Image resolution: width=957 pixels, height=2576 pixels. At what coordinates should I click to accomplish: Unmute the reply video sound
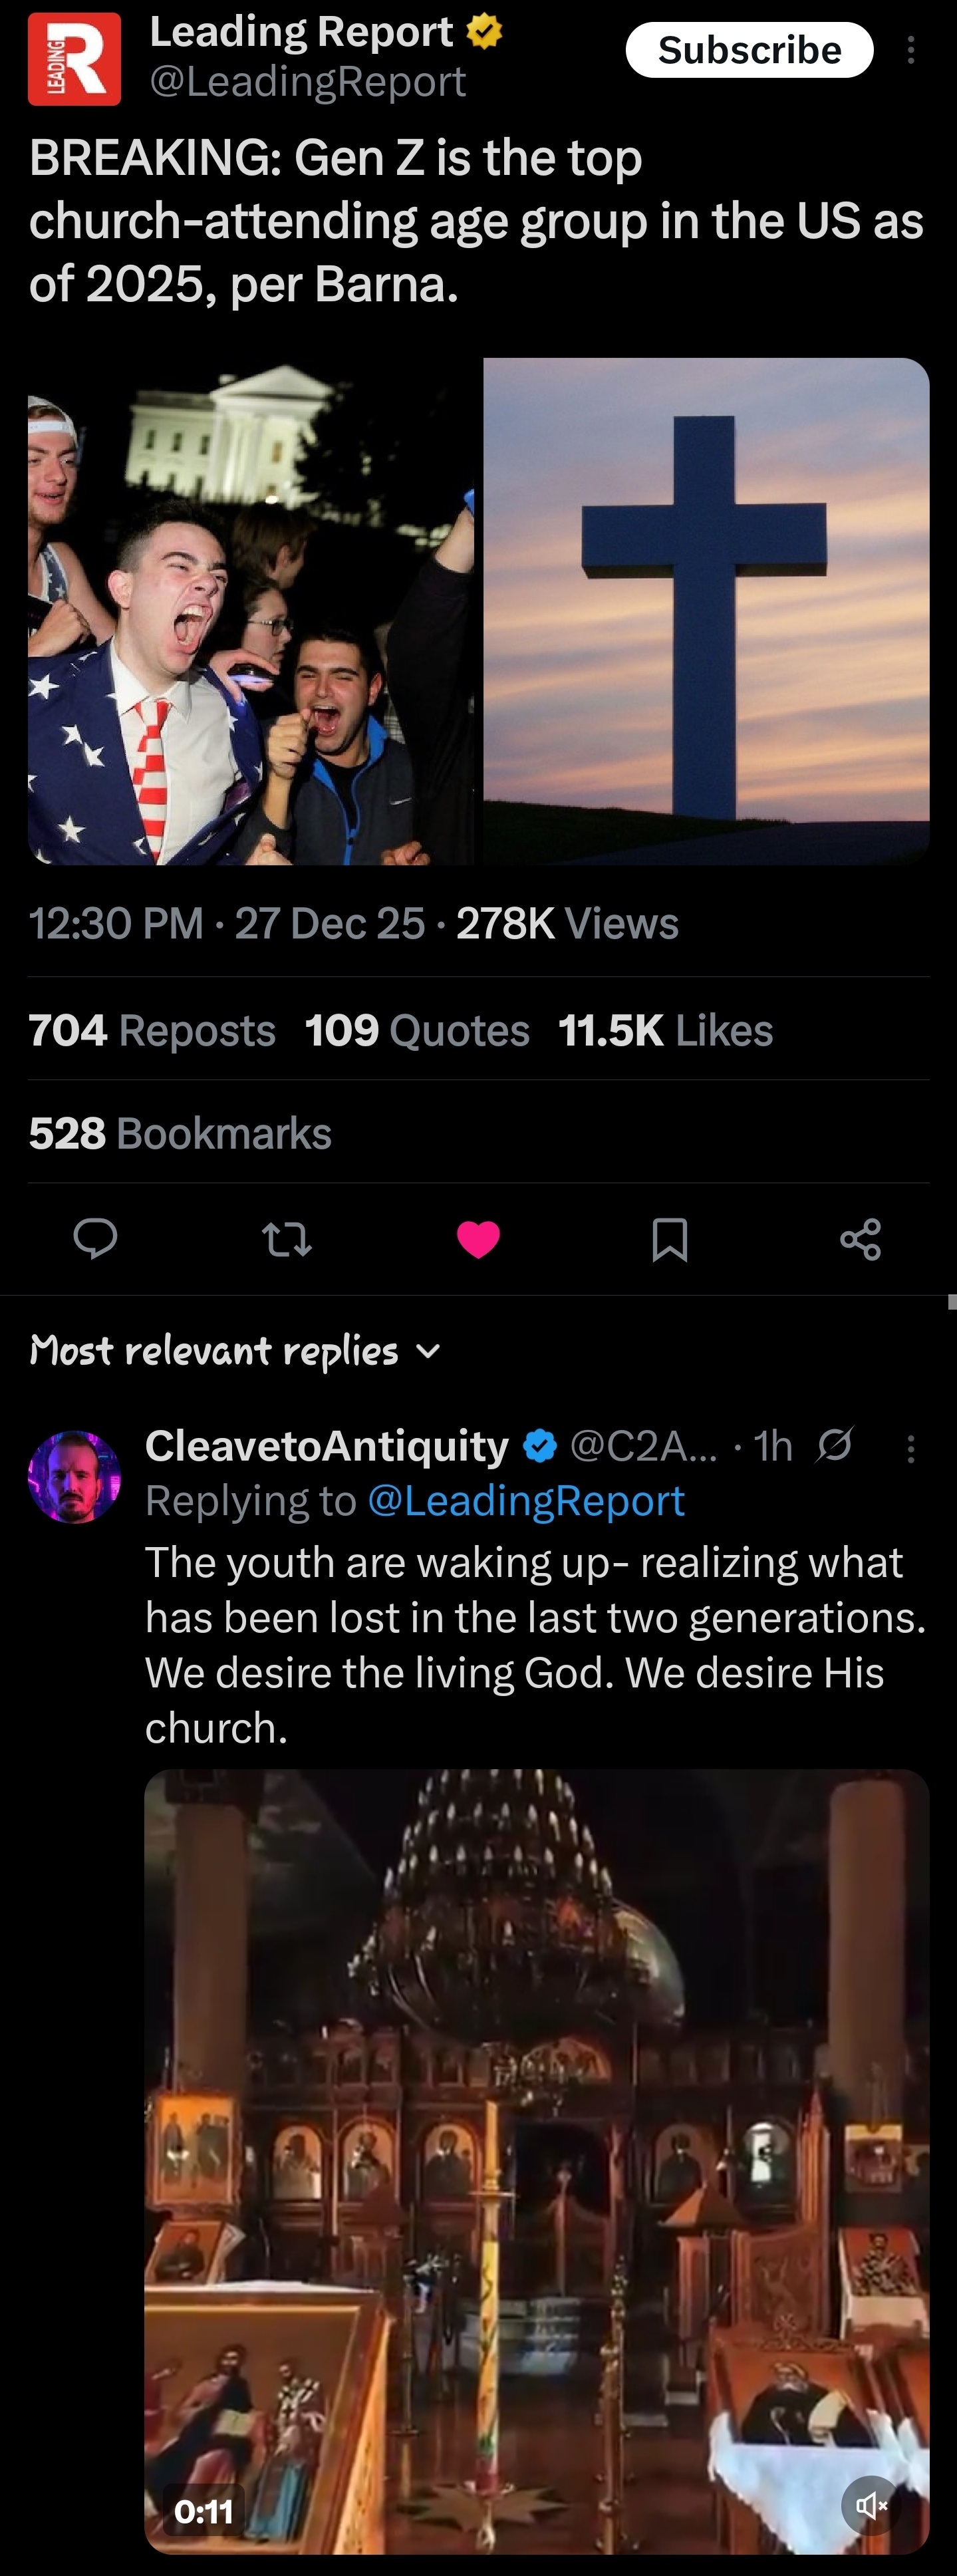[x=871, y=2505]
